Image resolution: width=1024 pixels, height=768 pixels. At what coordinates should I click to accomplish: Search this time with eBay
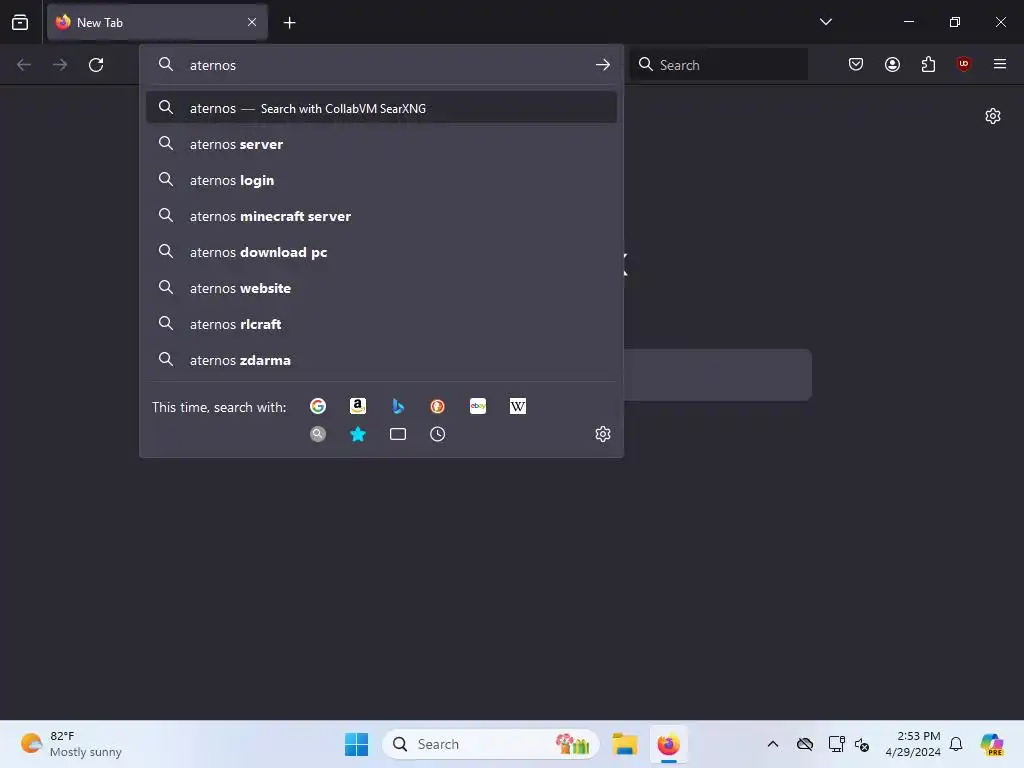pyautogui.click(x=477, y=406)
